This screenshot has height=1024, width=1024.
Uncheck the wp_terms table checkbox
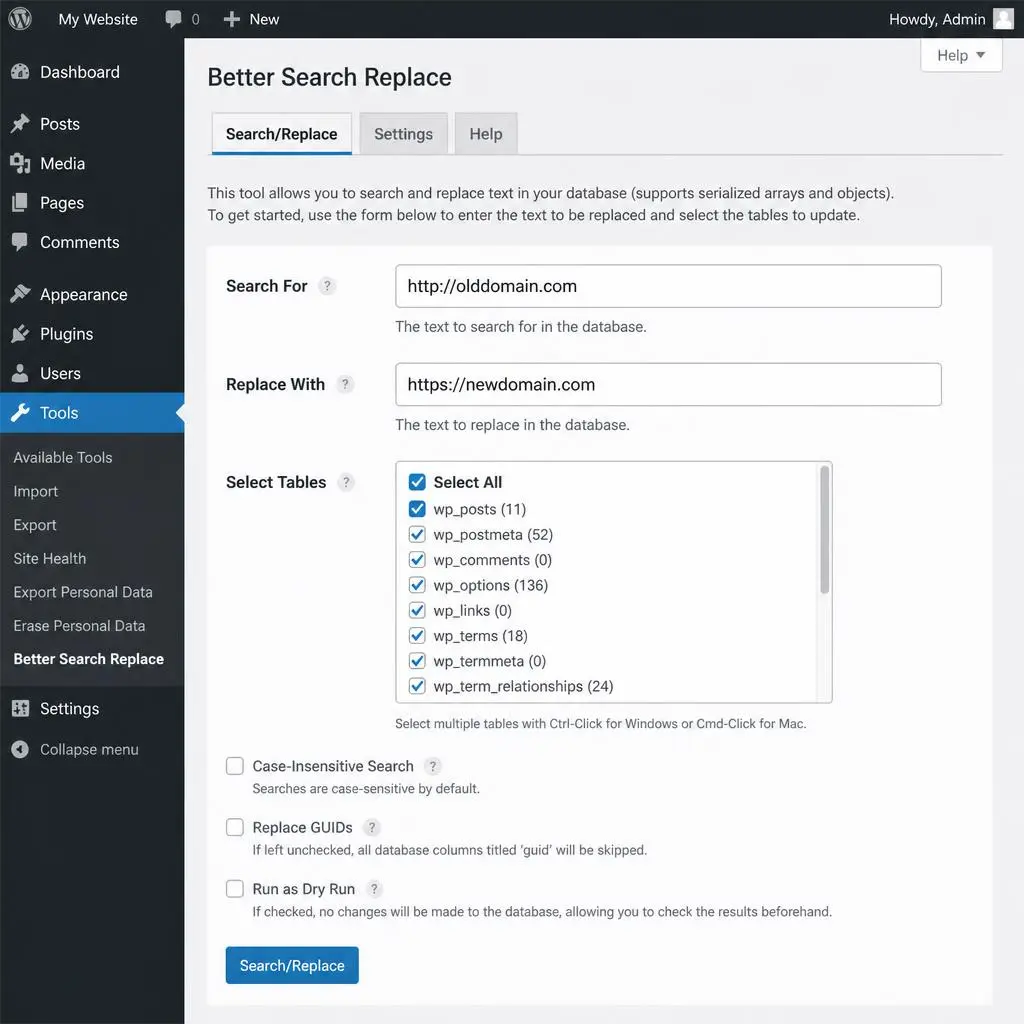[417, 635]
